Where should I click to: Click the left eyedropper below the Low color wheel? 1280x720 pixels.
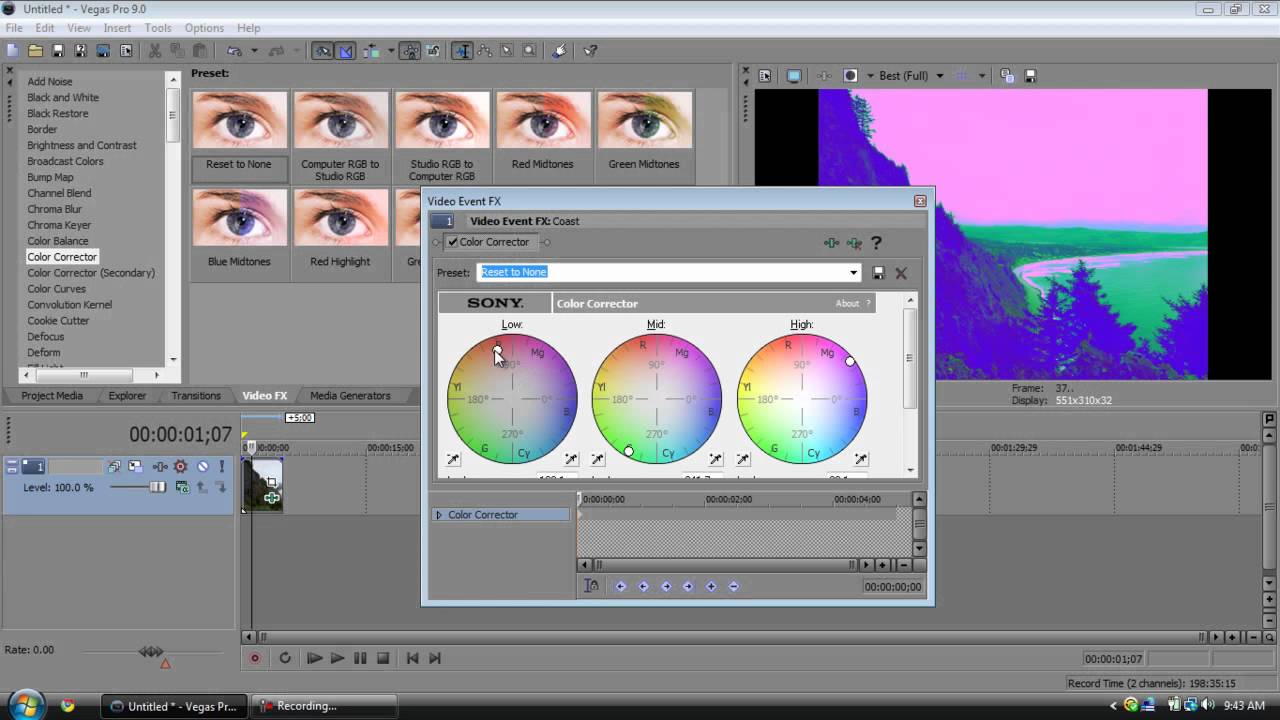(x=453, y=459)
